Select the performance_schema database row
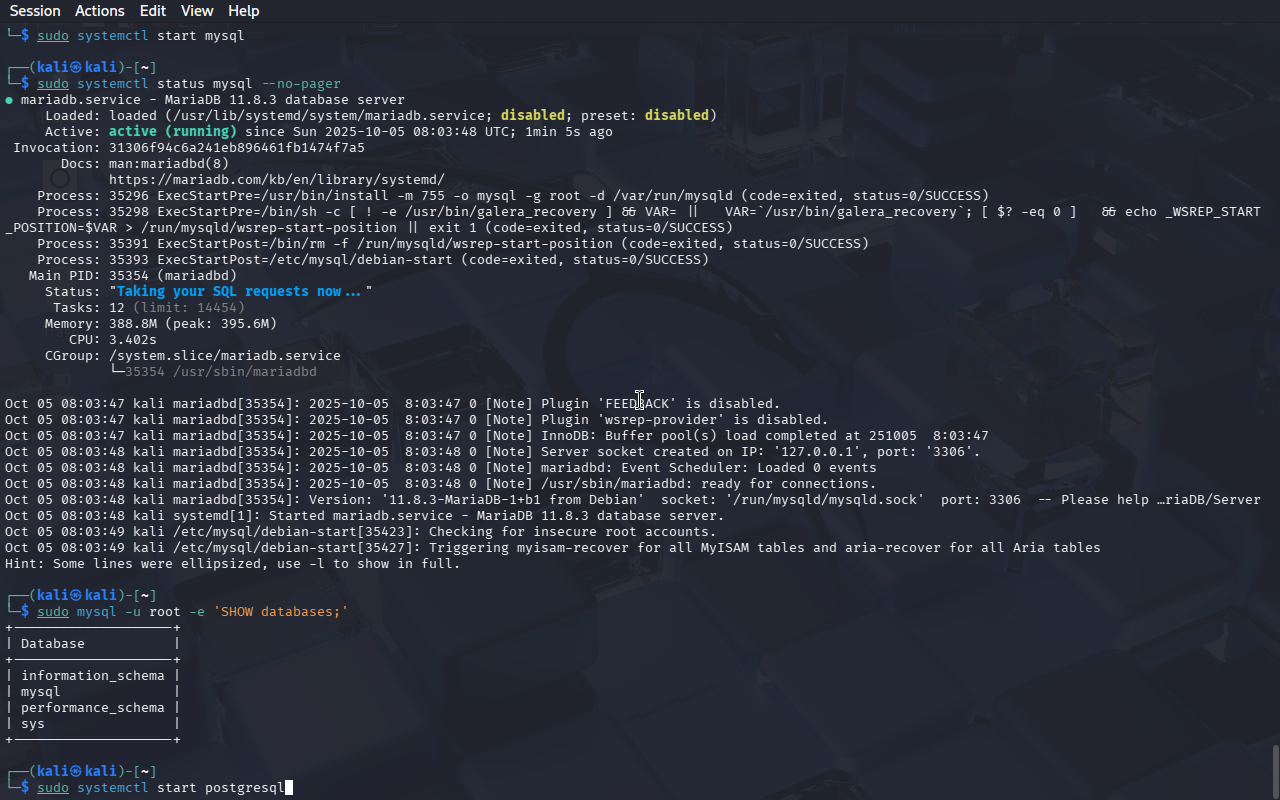The width and height of the screenshot is (1280, 800). tap(92, 708)
